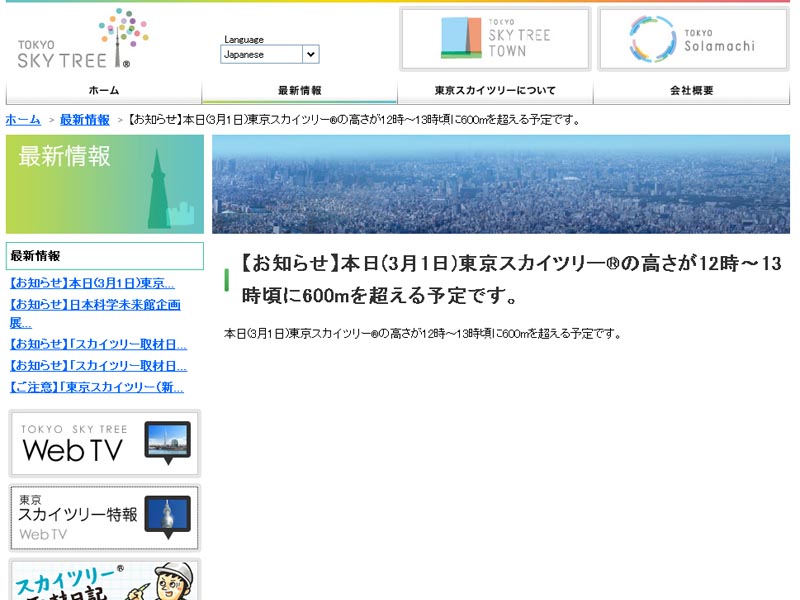
Task: Open the Tokyo Solamachi banner
Action: pos(693,39)
